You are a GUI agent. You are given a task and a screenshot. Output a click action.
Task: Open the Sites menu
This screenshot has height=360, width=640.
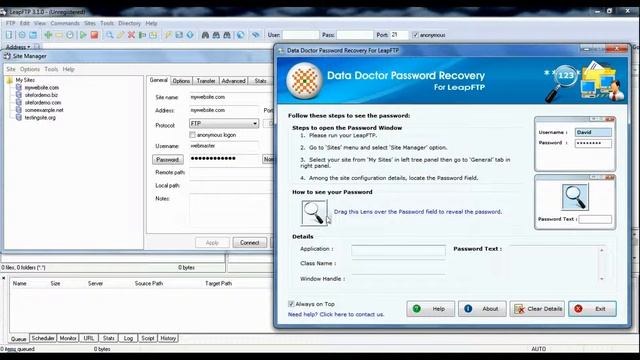pyautogui.click(x=90, y=23)
